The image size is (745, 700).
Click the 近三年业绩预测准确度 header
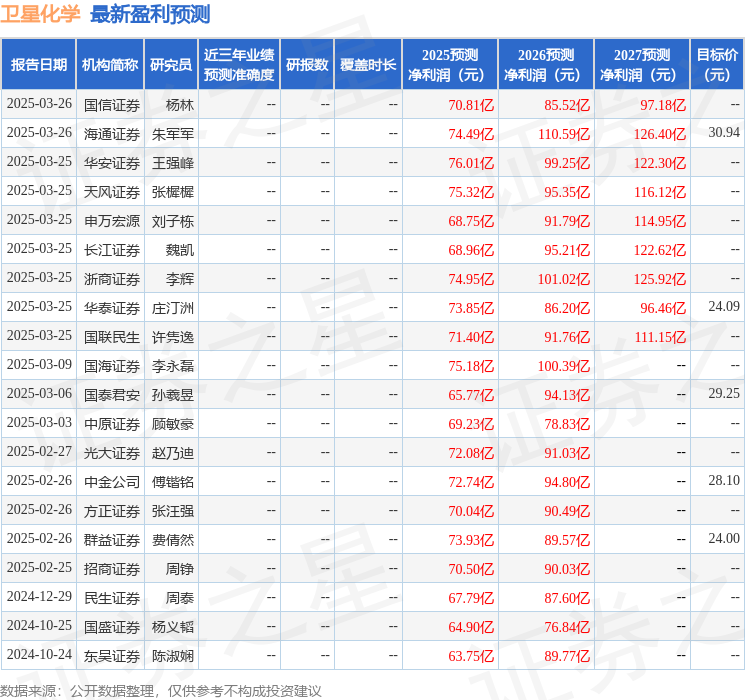[239, 65]
